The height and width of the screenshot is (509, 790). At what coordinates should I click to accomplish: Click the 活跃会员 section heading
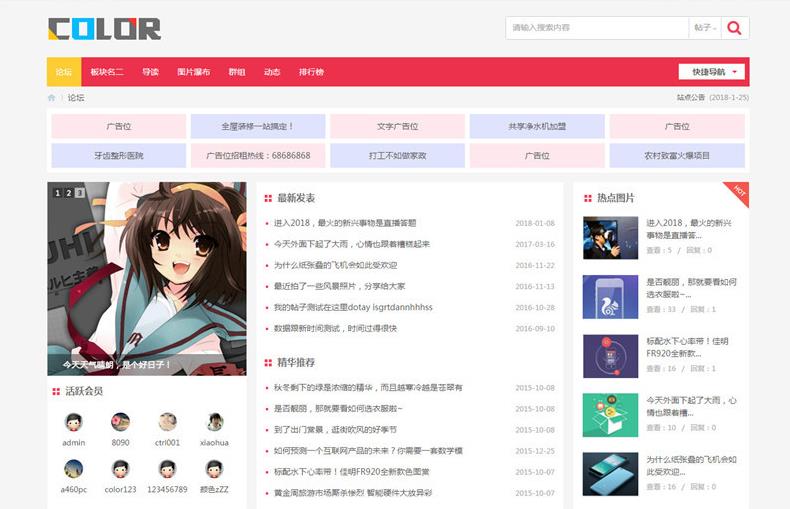click(84, 391)
